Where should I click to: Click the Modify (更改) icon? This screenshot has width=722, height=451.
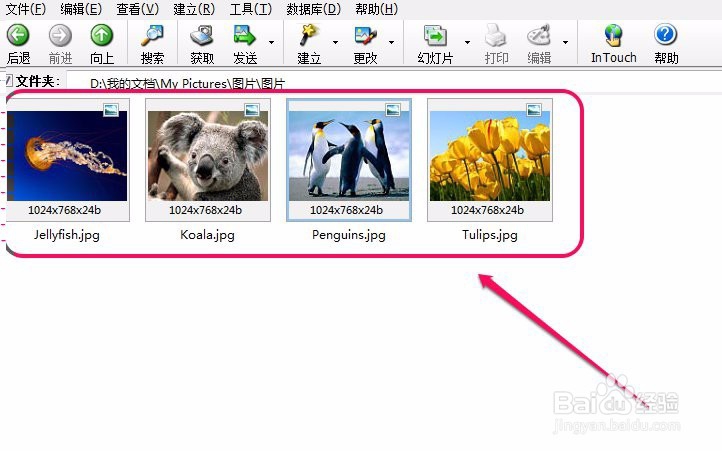pyautogui.click(x=366, y=35)
